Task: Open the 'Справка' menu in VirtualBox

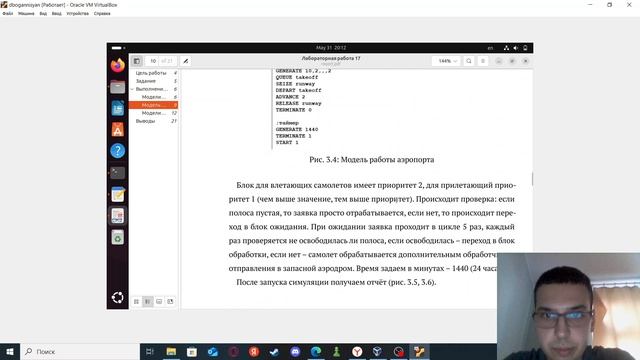Action: pos(102,13)
